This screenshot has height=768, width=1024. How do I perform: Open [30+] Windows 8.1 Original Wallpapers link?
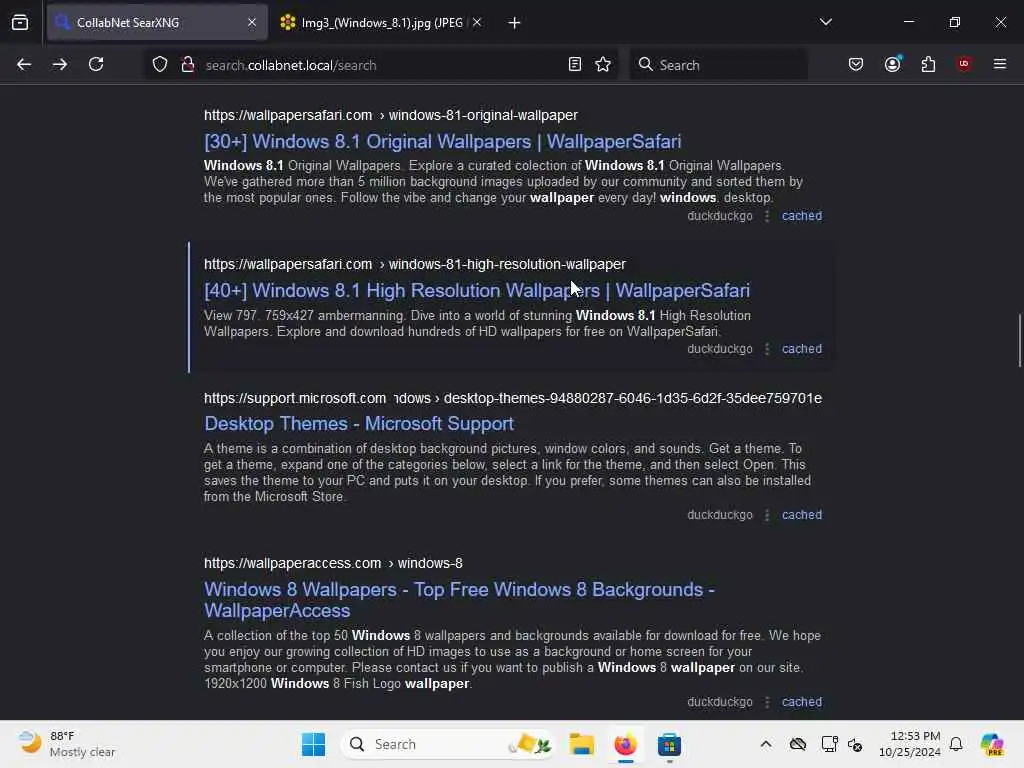442,142
